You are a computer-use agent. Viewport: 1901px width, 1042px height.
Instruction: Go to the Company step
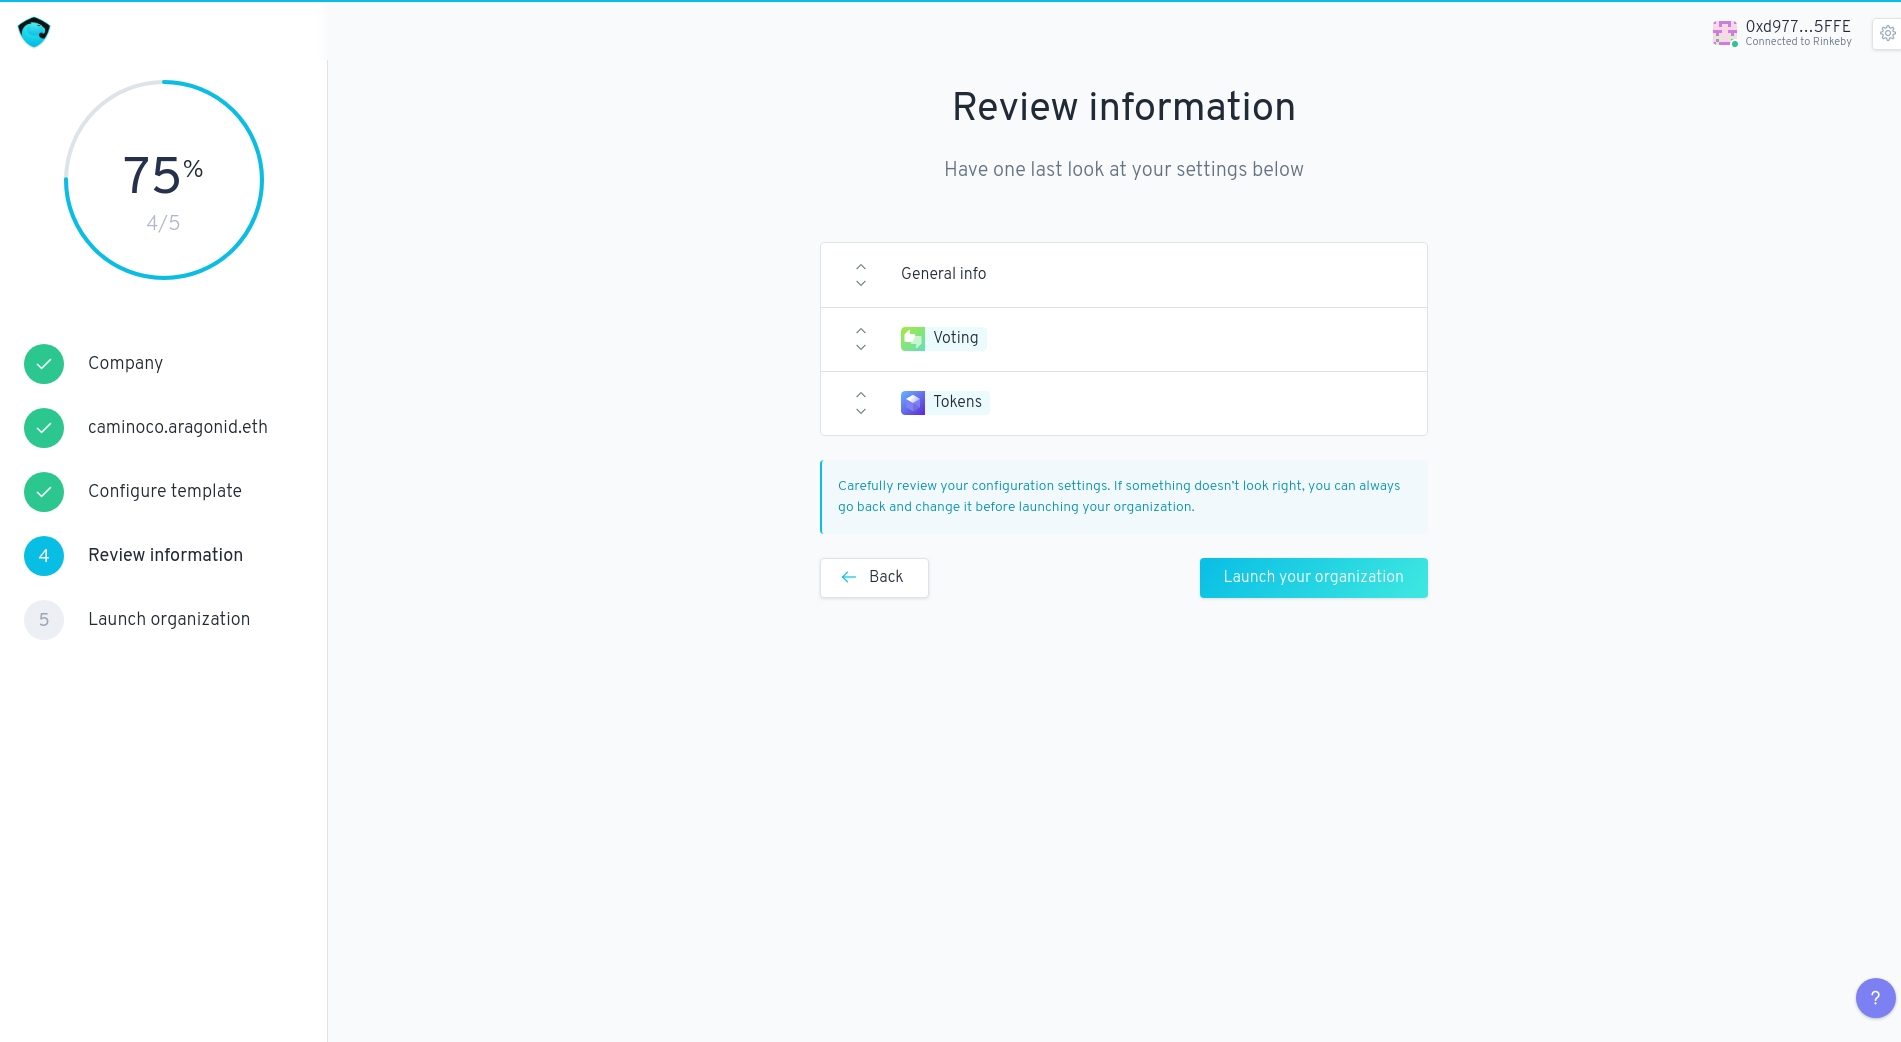[x=125, y=363]
